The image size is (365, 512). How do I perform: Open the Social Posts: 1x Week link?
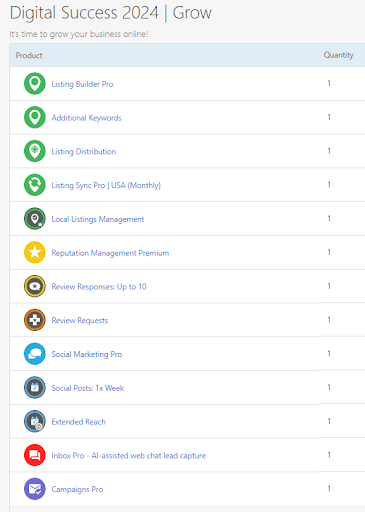88,388
